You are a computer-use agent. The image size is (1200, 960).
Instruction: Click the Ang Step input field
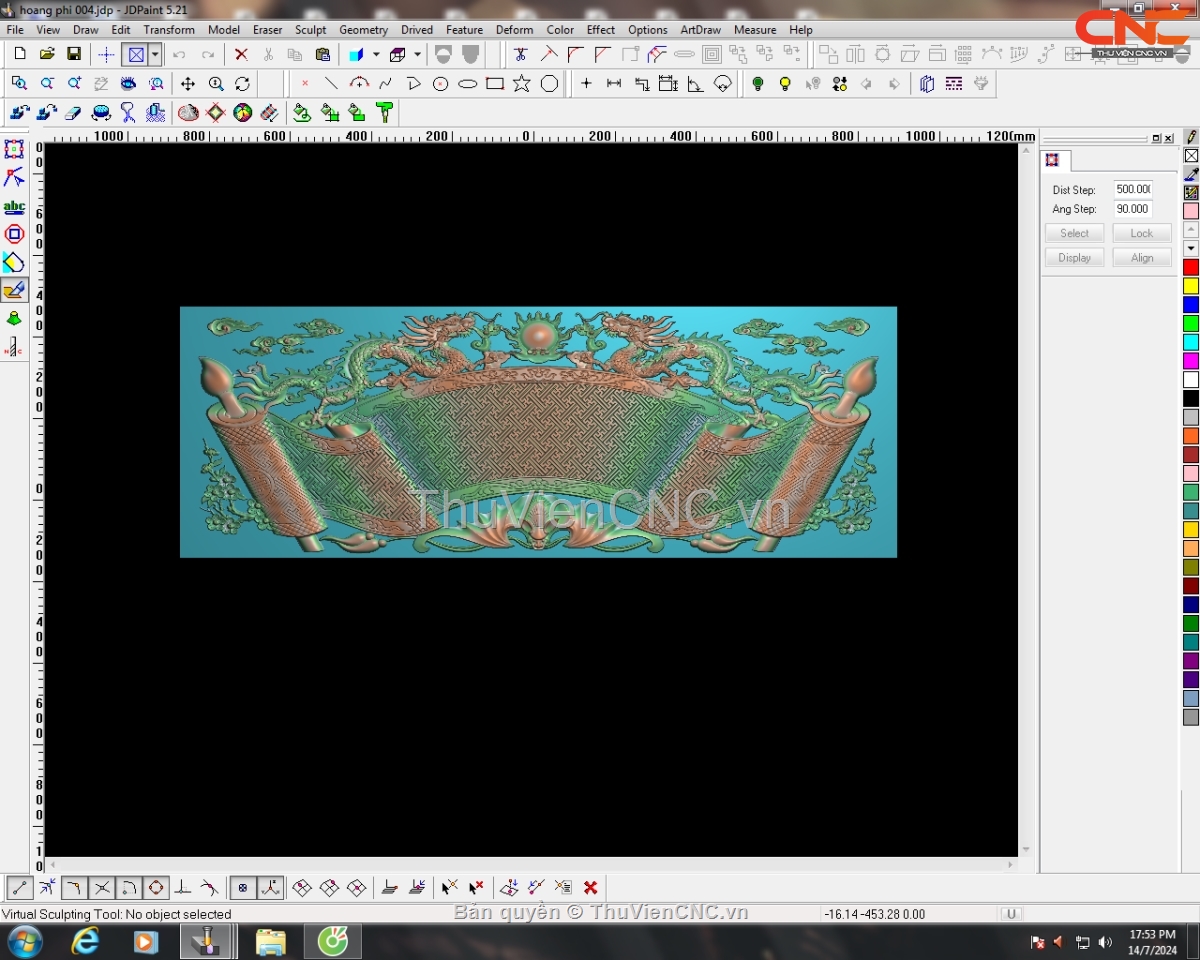tap(1133, 209)
